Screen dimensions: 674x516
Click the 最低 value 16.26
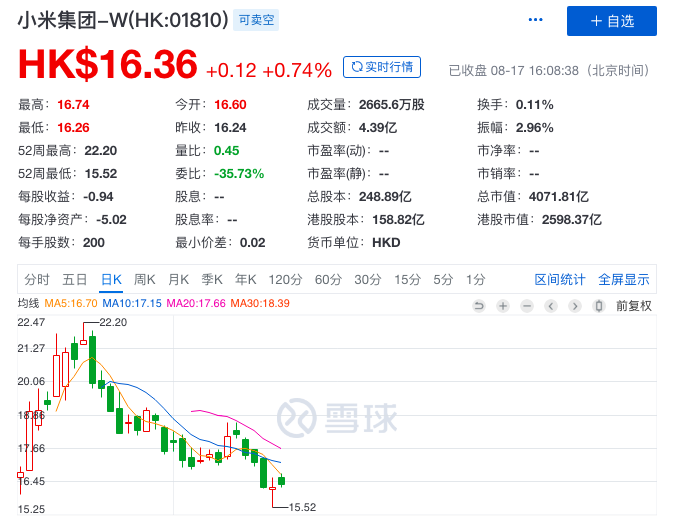(x=74, y=128)
